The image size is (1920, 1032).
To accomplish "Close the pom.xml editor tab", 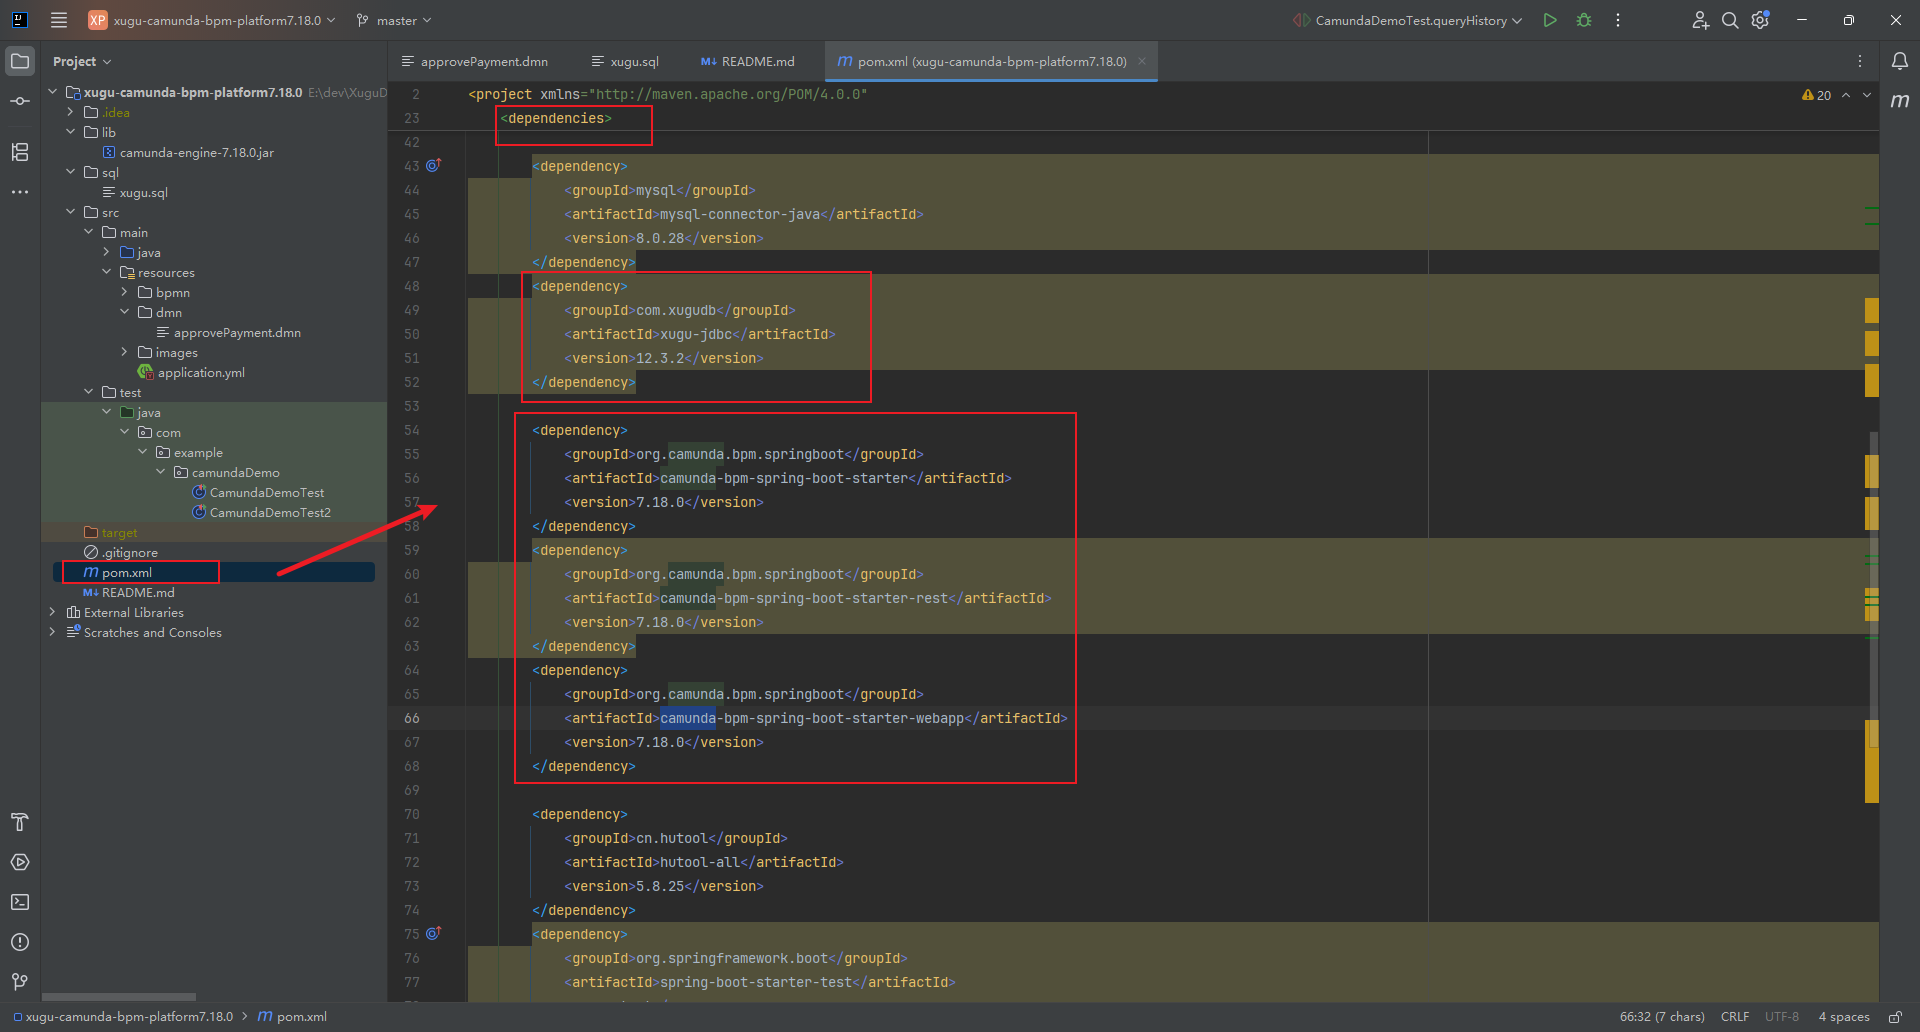I will 1142,61.
